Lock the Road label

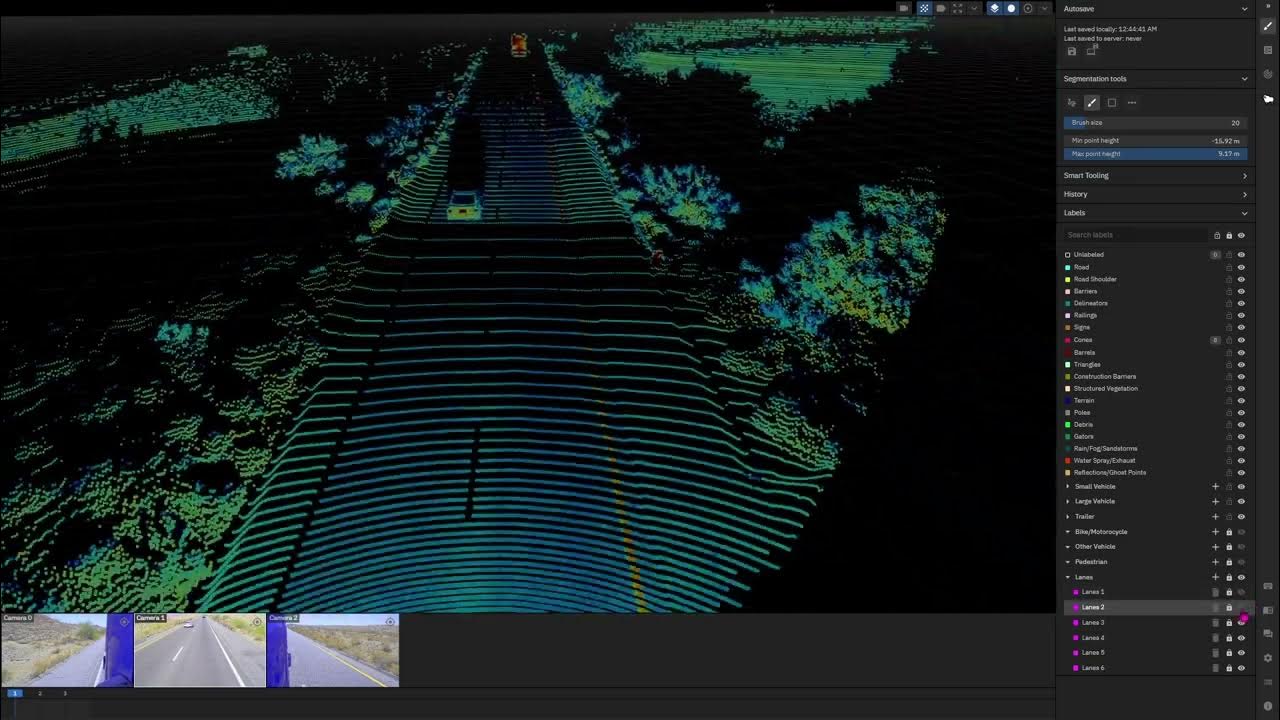pos(1229,267)
